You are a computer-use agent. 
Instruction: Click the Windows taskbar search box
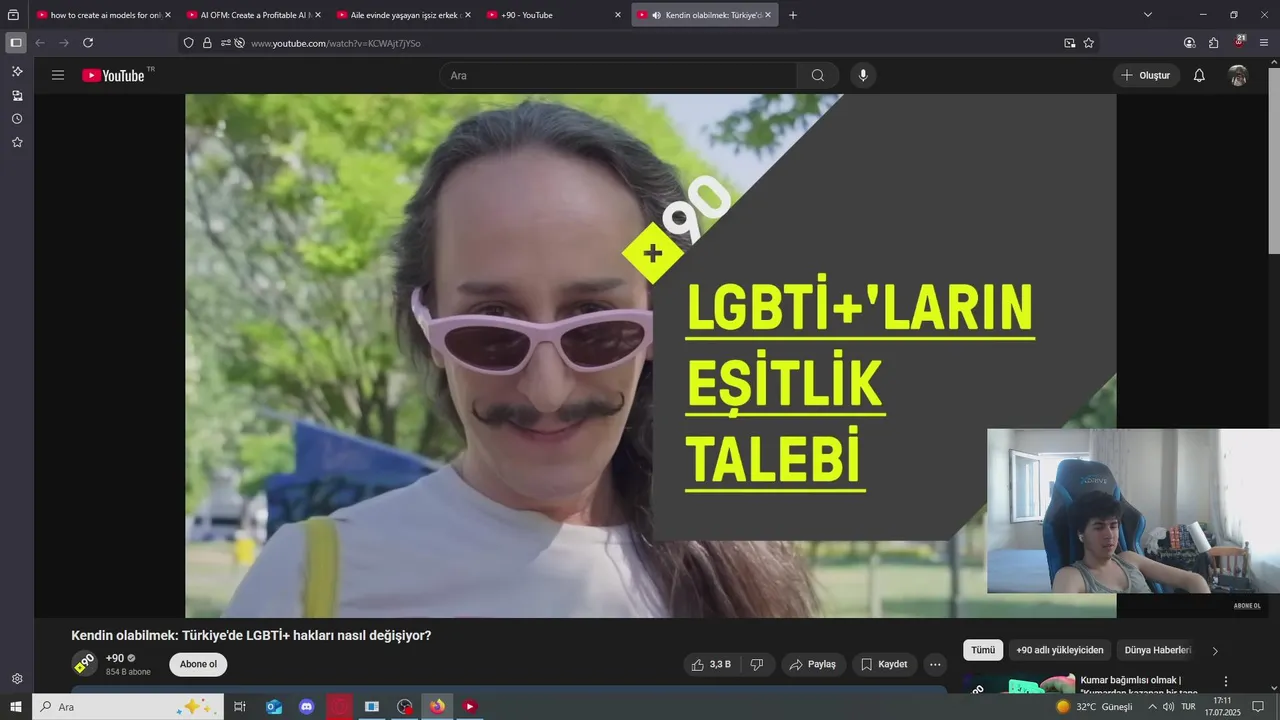point(128,706)
